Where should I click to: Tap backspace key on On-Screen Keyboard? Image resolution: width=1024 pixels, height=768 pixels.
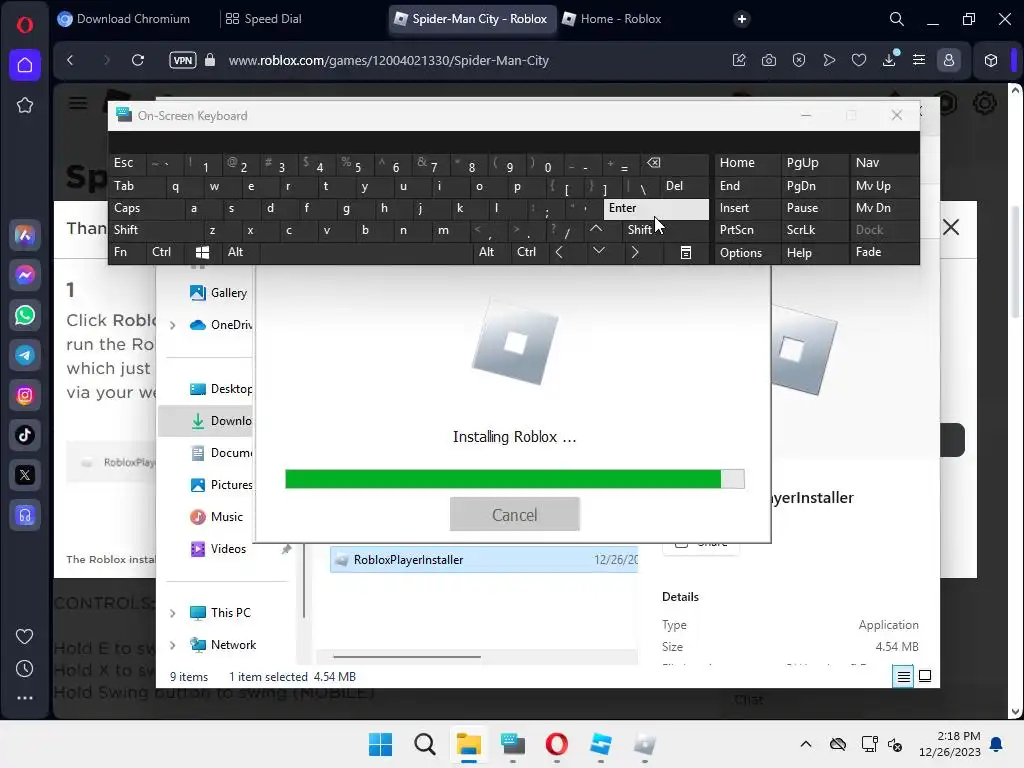[675, 163]
